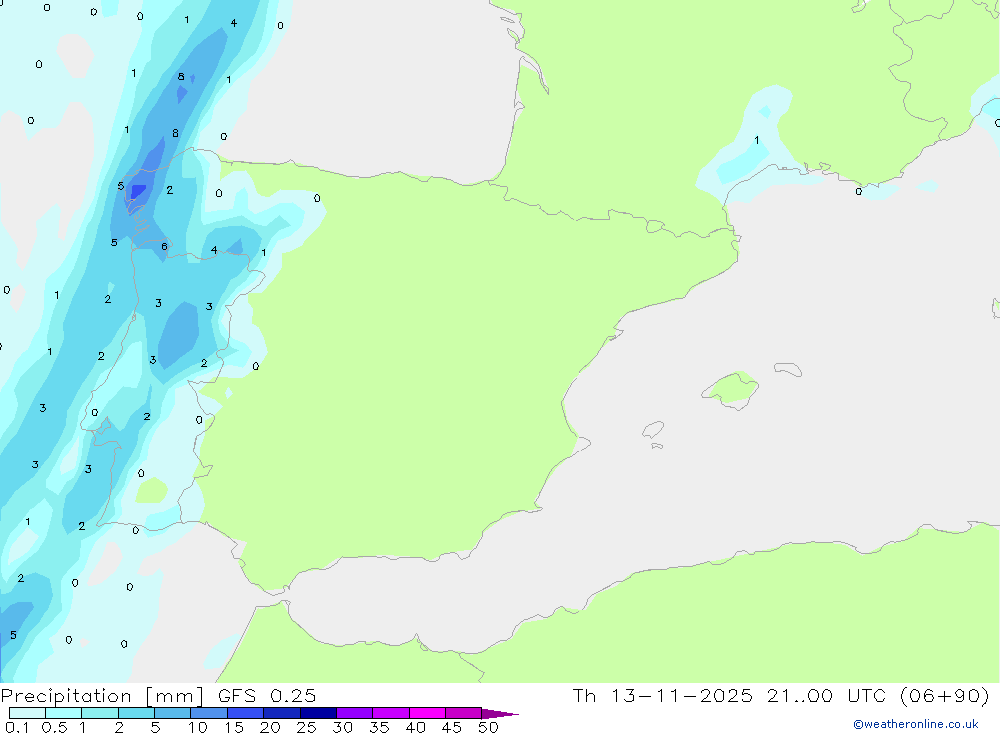Click the 20–25 mm legend color swatch
Screen dimensions: 1000x733
(x=282, y=713)
